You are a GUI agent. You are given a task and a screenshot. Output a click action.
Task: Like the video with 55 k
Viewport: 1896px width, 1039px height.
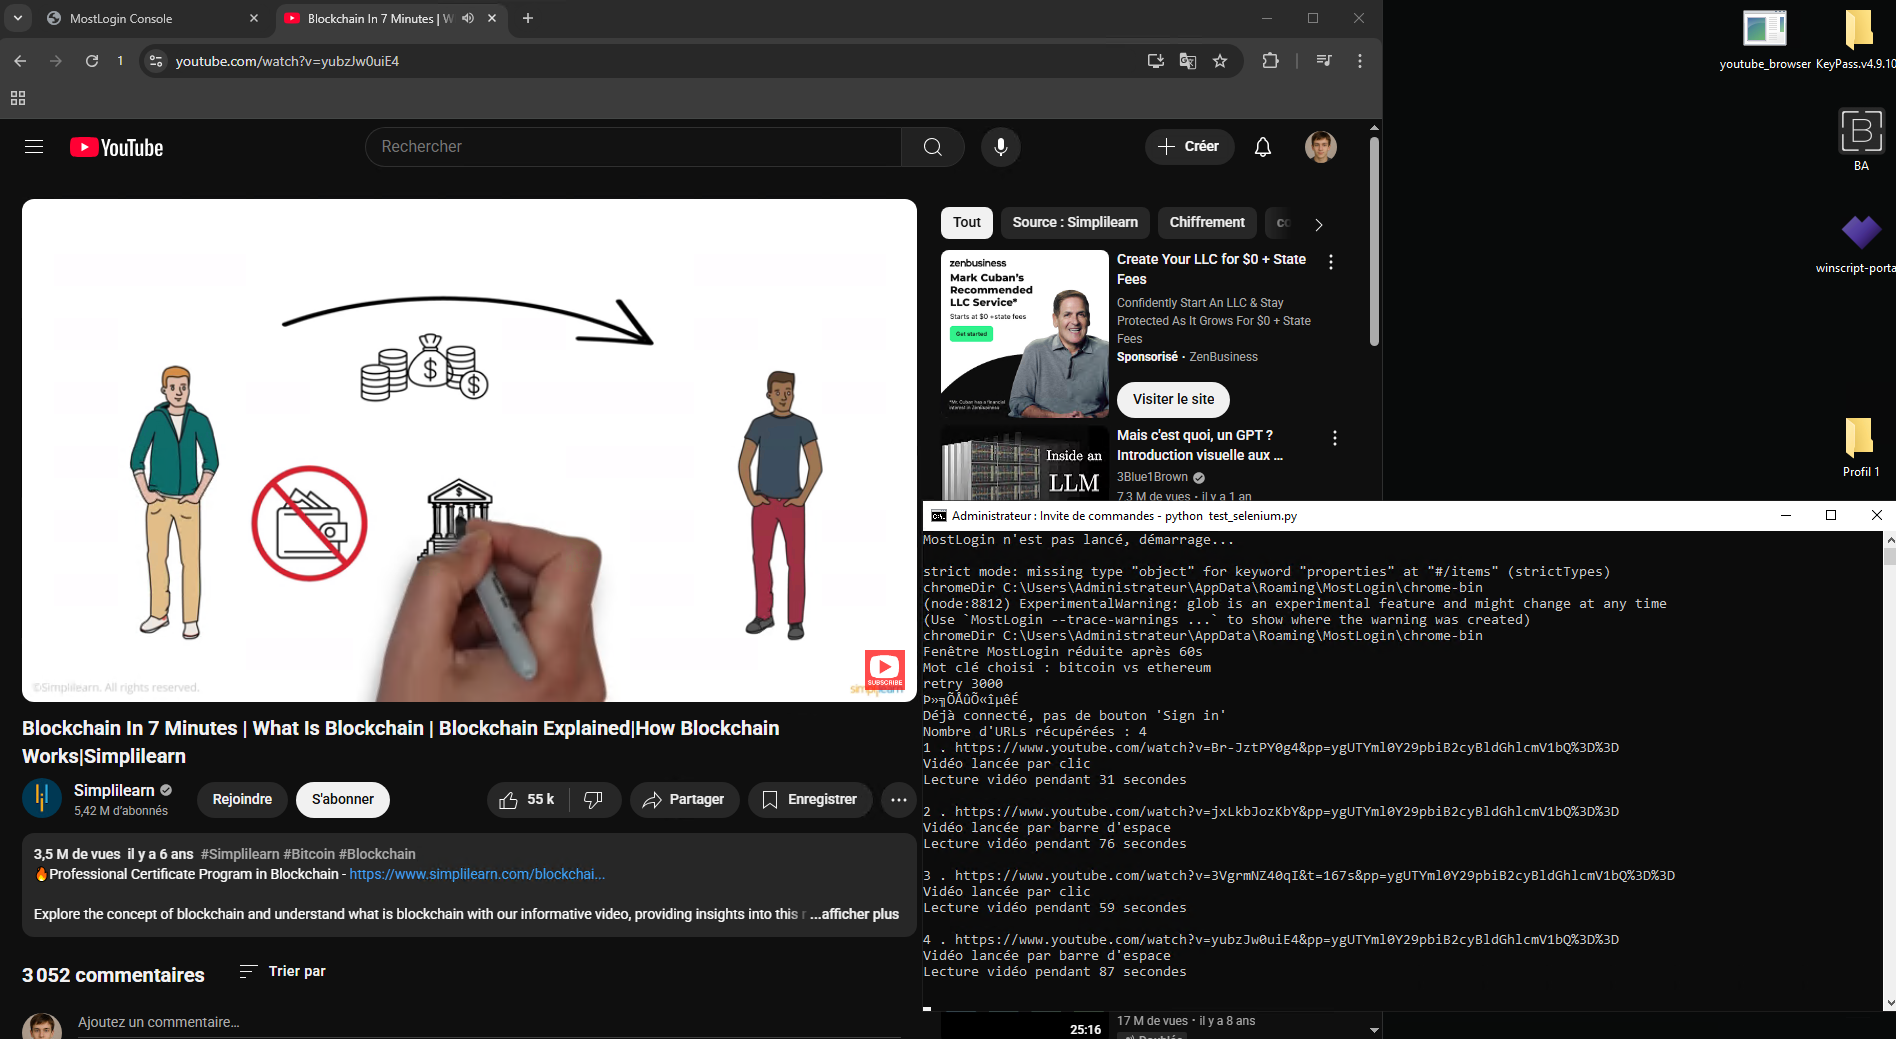point(527,800)
